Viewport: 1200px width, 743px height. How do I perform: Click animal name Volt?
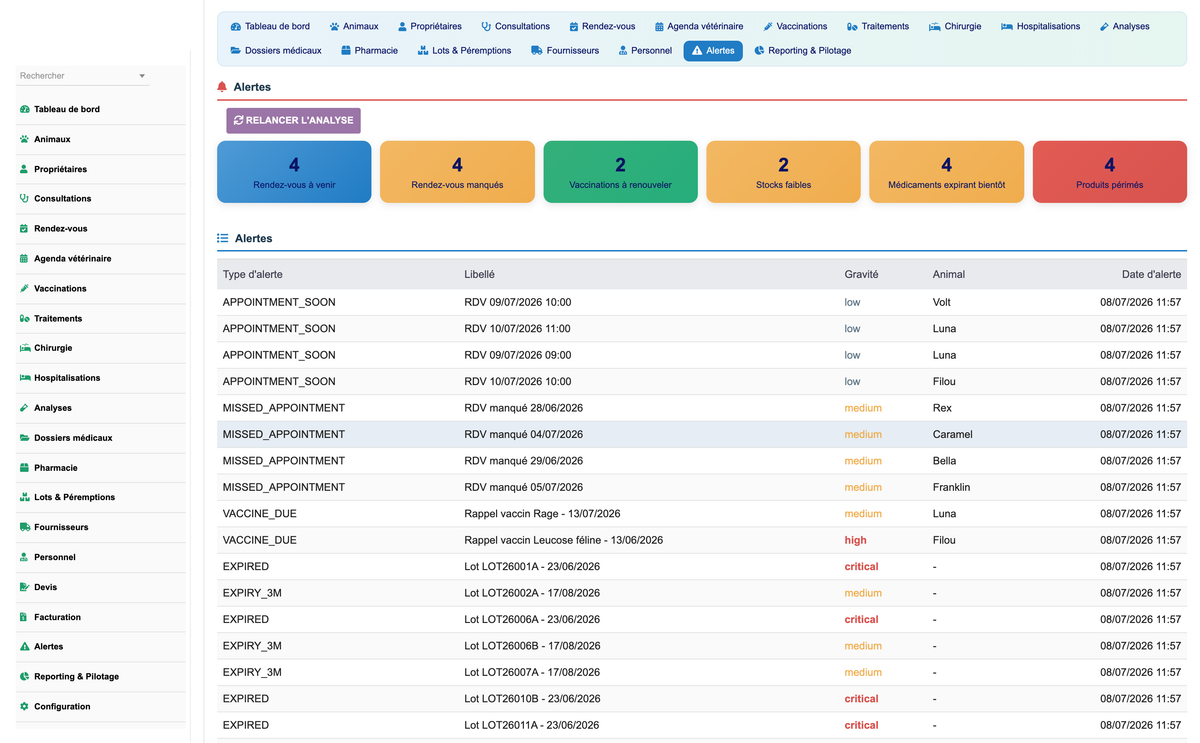click(942, 302)
